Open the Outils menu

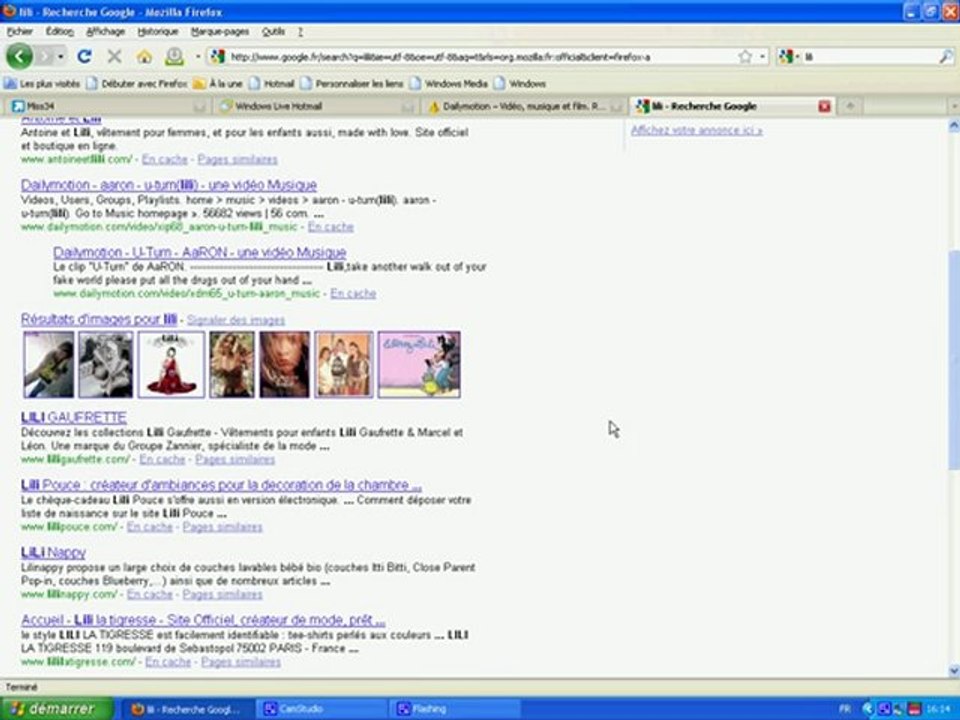pos(273,31)
